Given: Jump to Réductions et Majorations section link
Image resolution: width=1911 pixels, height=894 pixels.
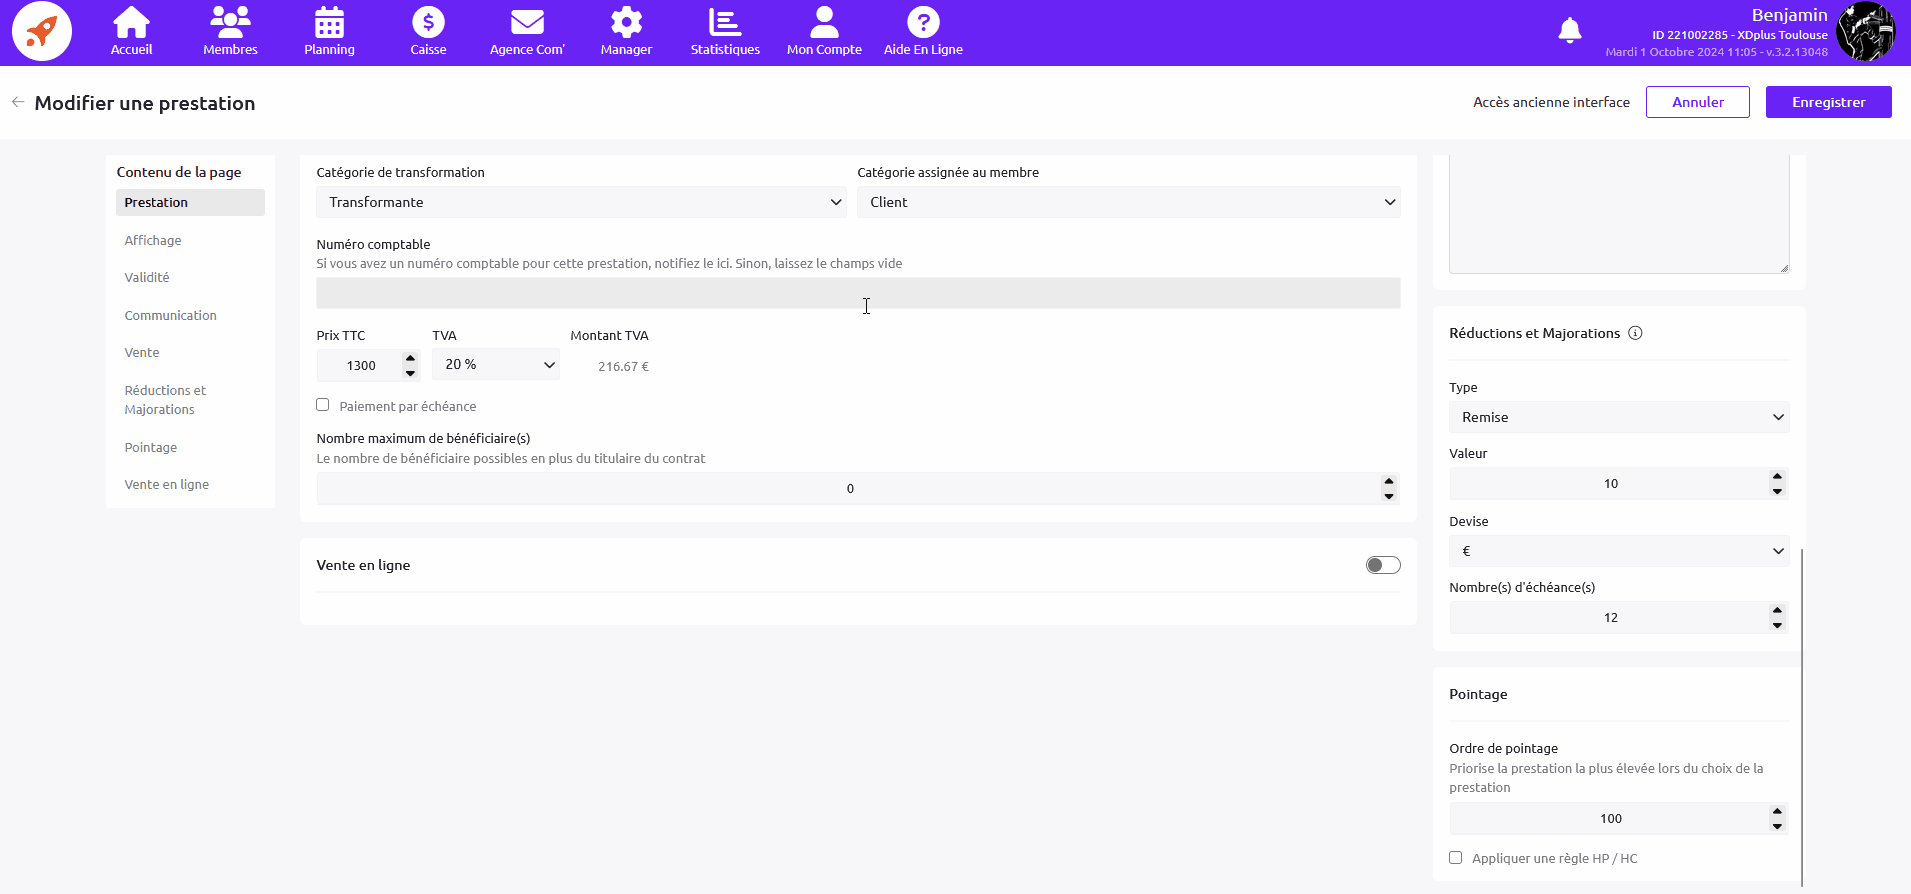Looking at the screenshot, I should [165, 400].
